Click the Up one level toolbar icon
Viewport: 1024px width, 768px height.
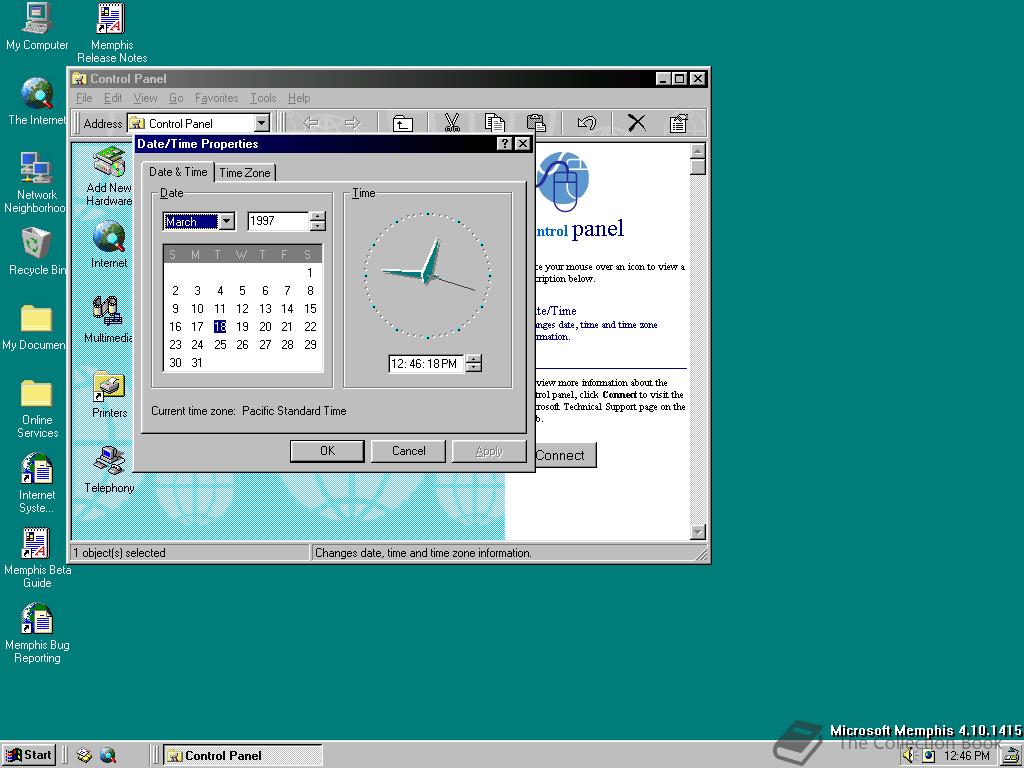pyautogui.click(x=403, y=123)
